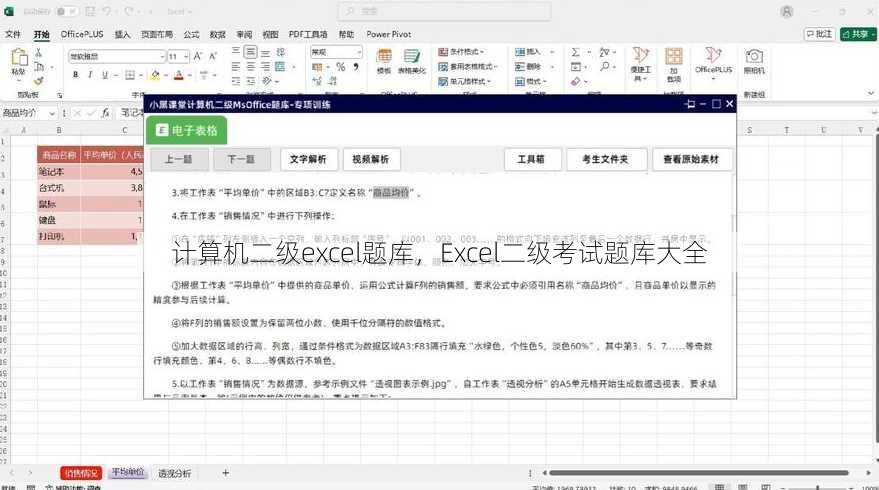This screenshot has width=879, height=490.
Task: Decrease cell indent
Action: (x=236, y=81)
